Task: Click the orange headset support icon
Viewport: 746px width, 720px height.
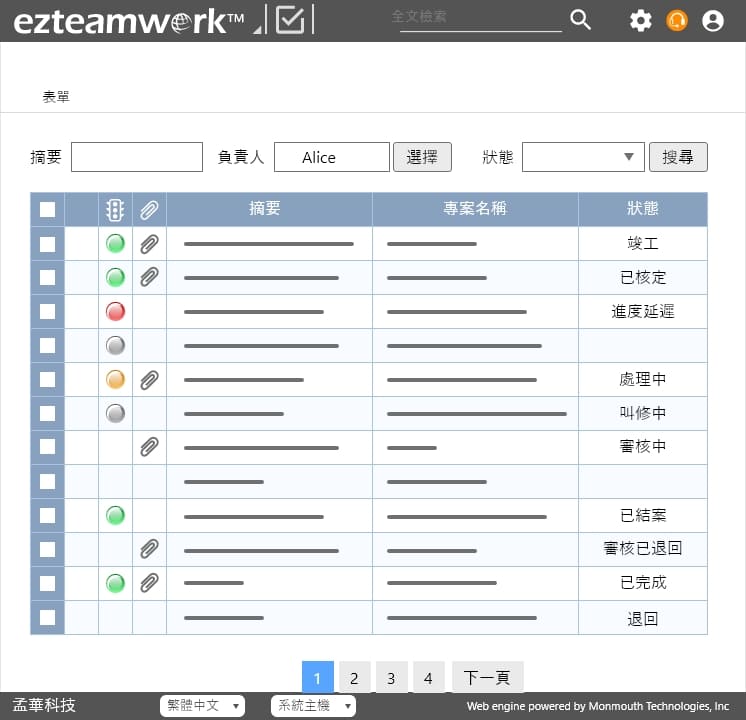Action: [677, 20]
